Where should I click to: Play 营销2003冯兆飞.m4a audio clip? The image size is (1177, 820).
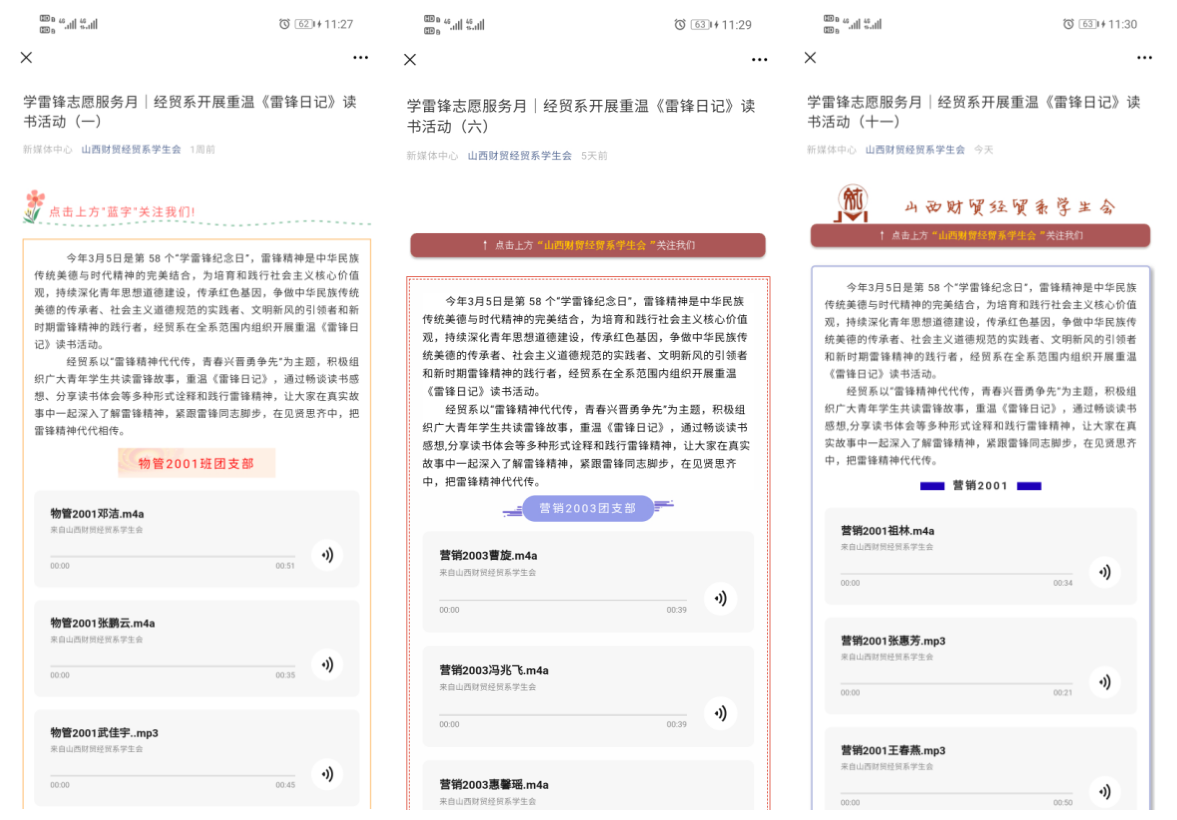click(x=720, y=713)
